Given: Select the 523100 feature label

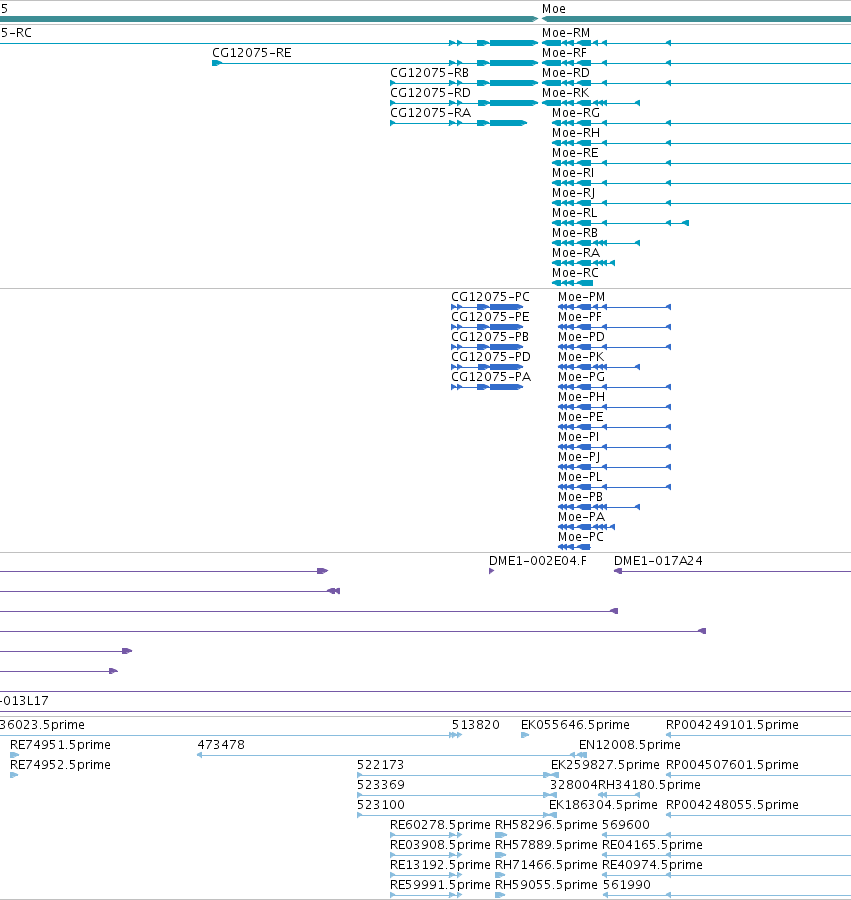Looking at the screenshot, I should (x=381, y=805).
